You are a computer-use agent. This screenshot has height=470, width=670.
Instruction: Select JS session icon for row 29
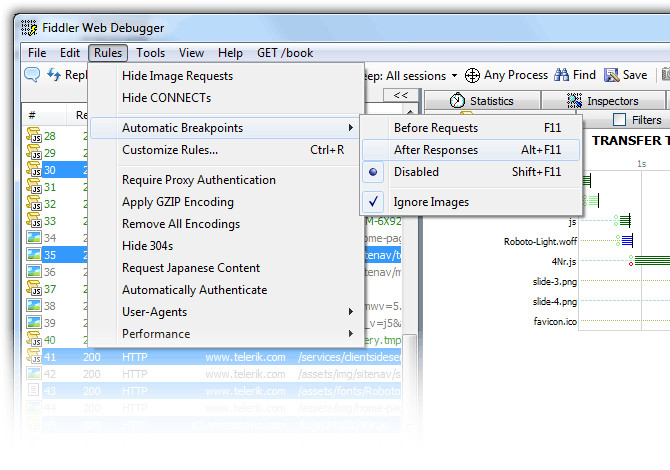(34, 153)
